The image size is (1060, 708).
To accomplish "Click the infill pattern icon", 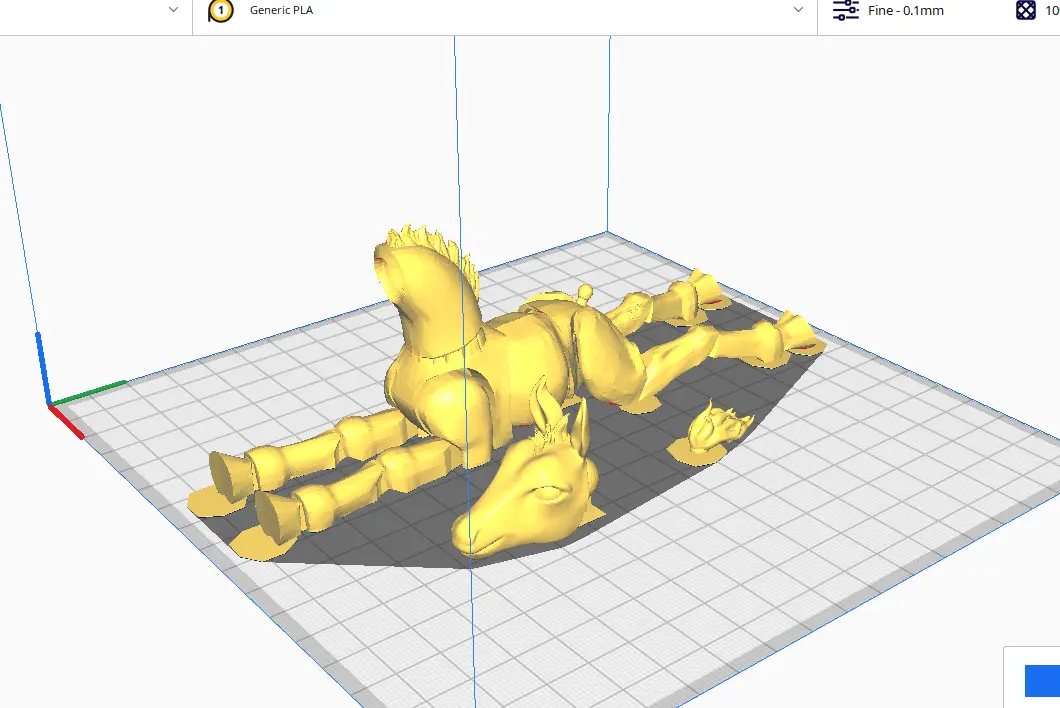I will coord(1026,10).
